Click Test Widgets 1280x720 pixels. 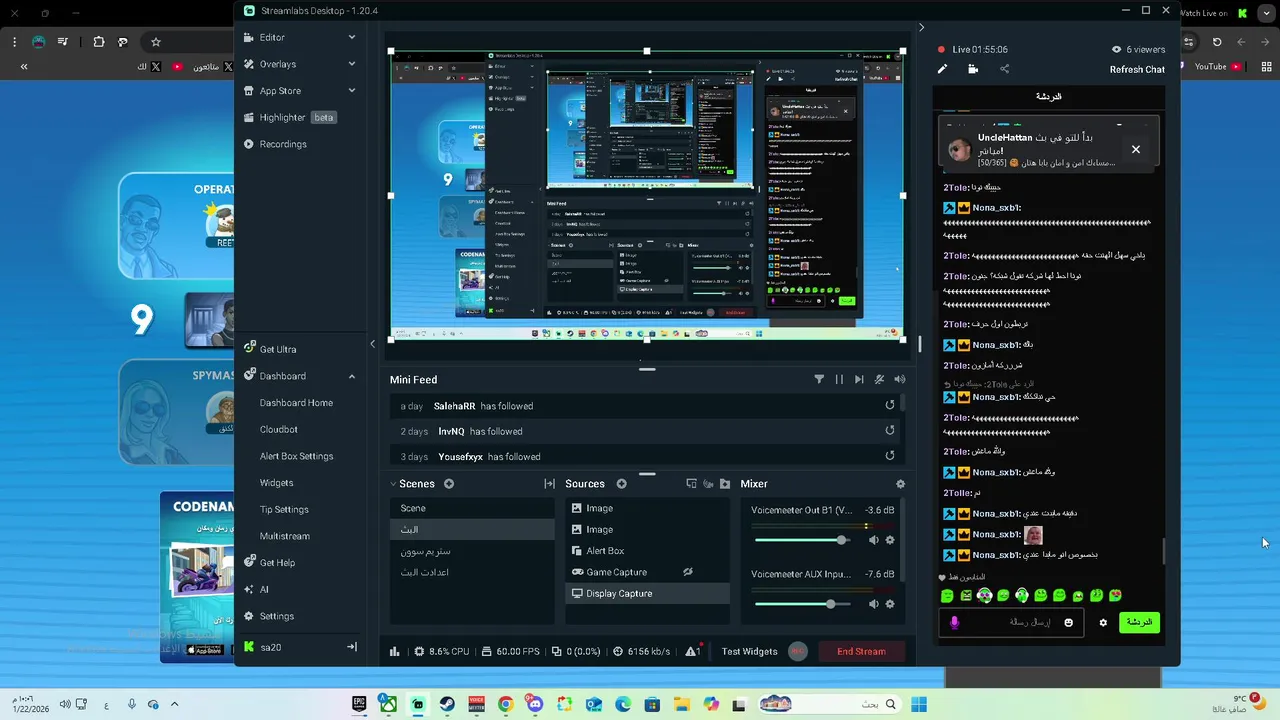pos(749,651)
